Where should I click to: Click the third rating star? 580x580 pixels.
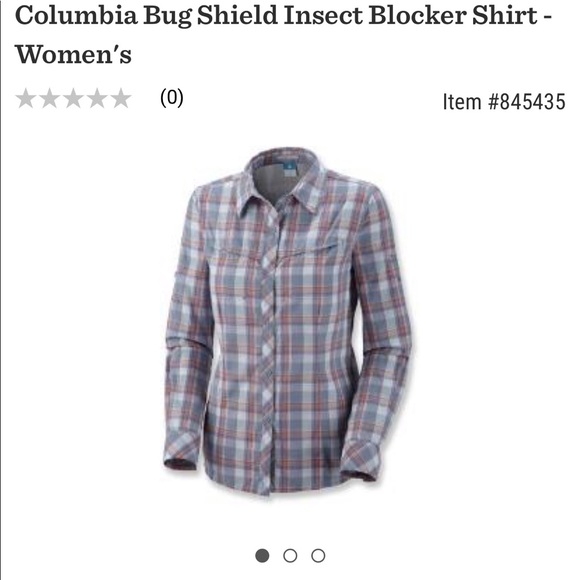click(73, 98)
